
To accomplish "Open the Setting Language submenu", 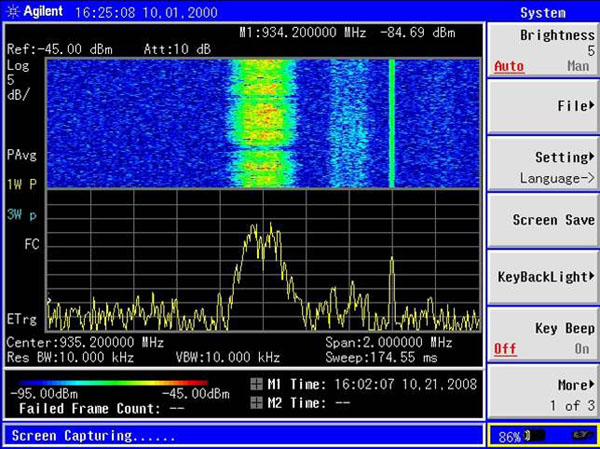I will (543, 163).
